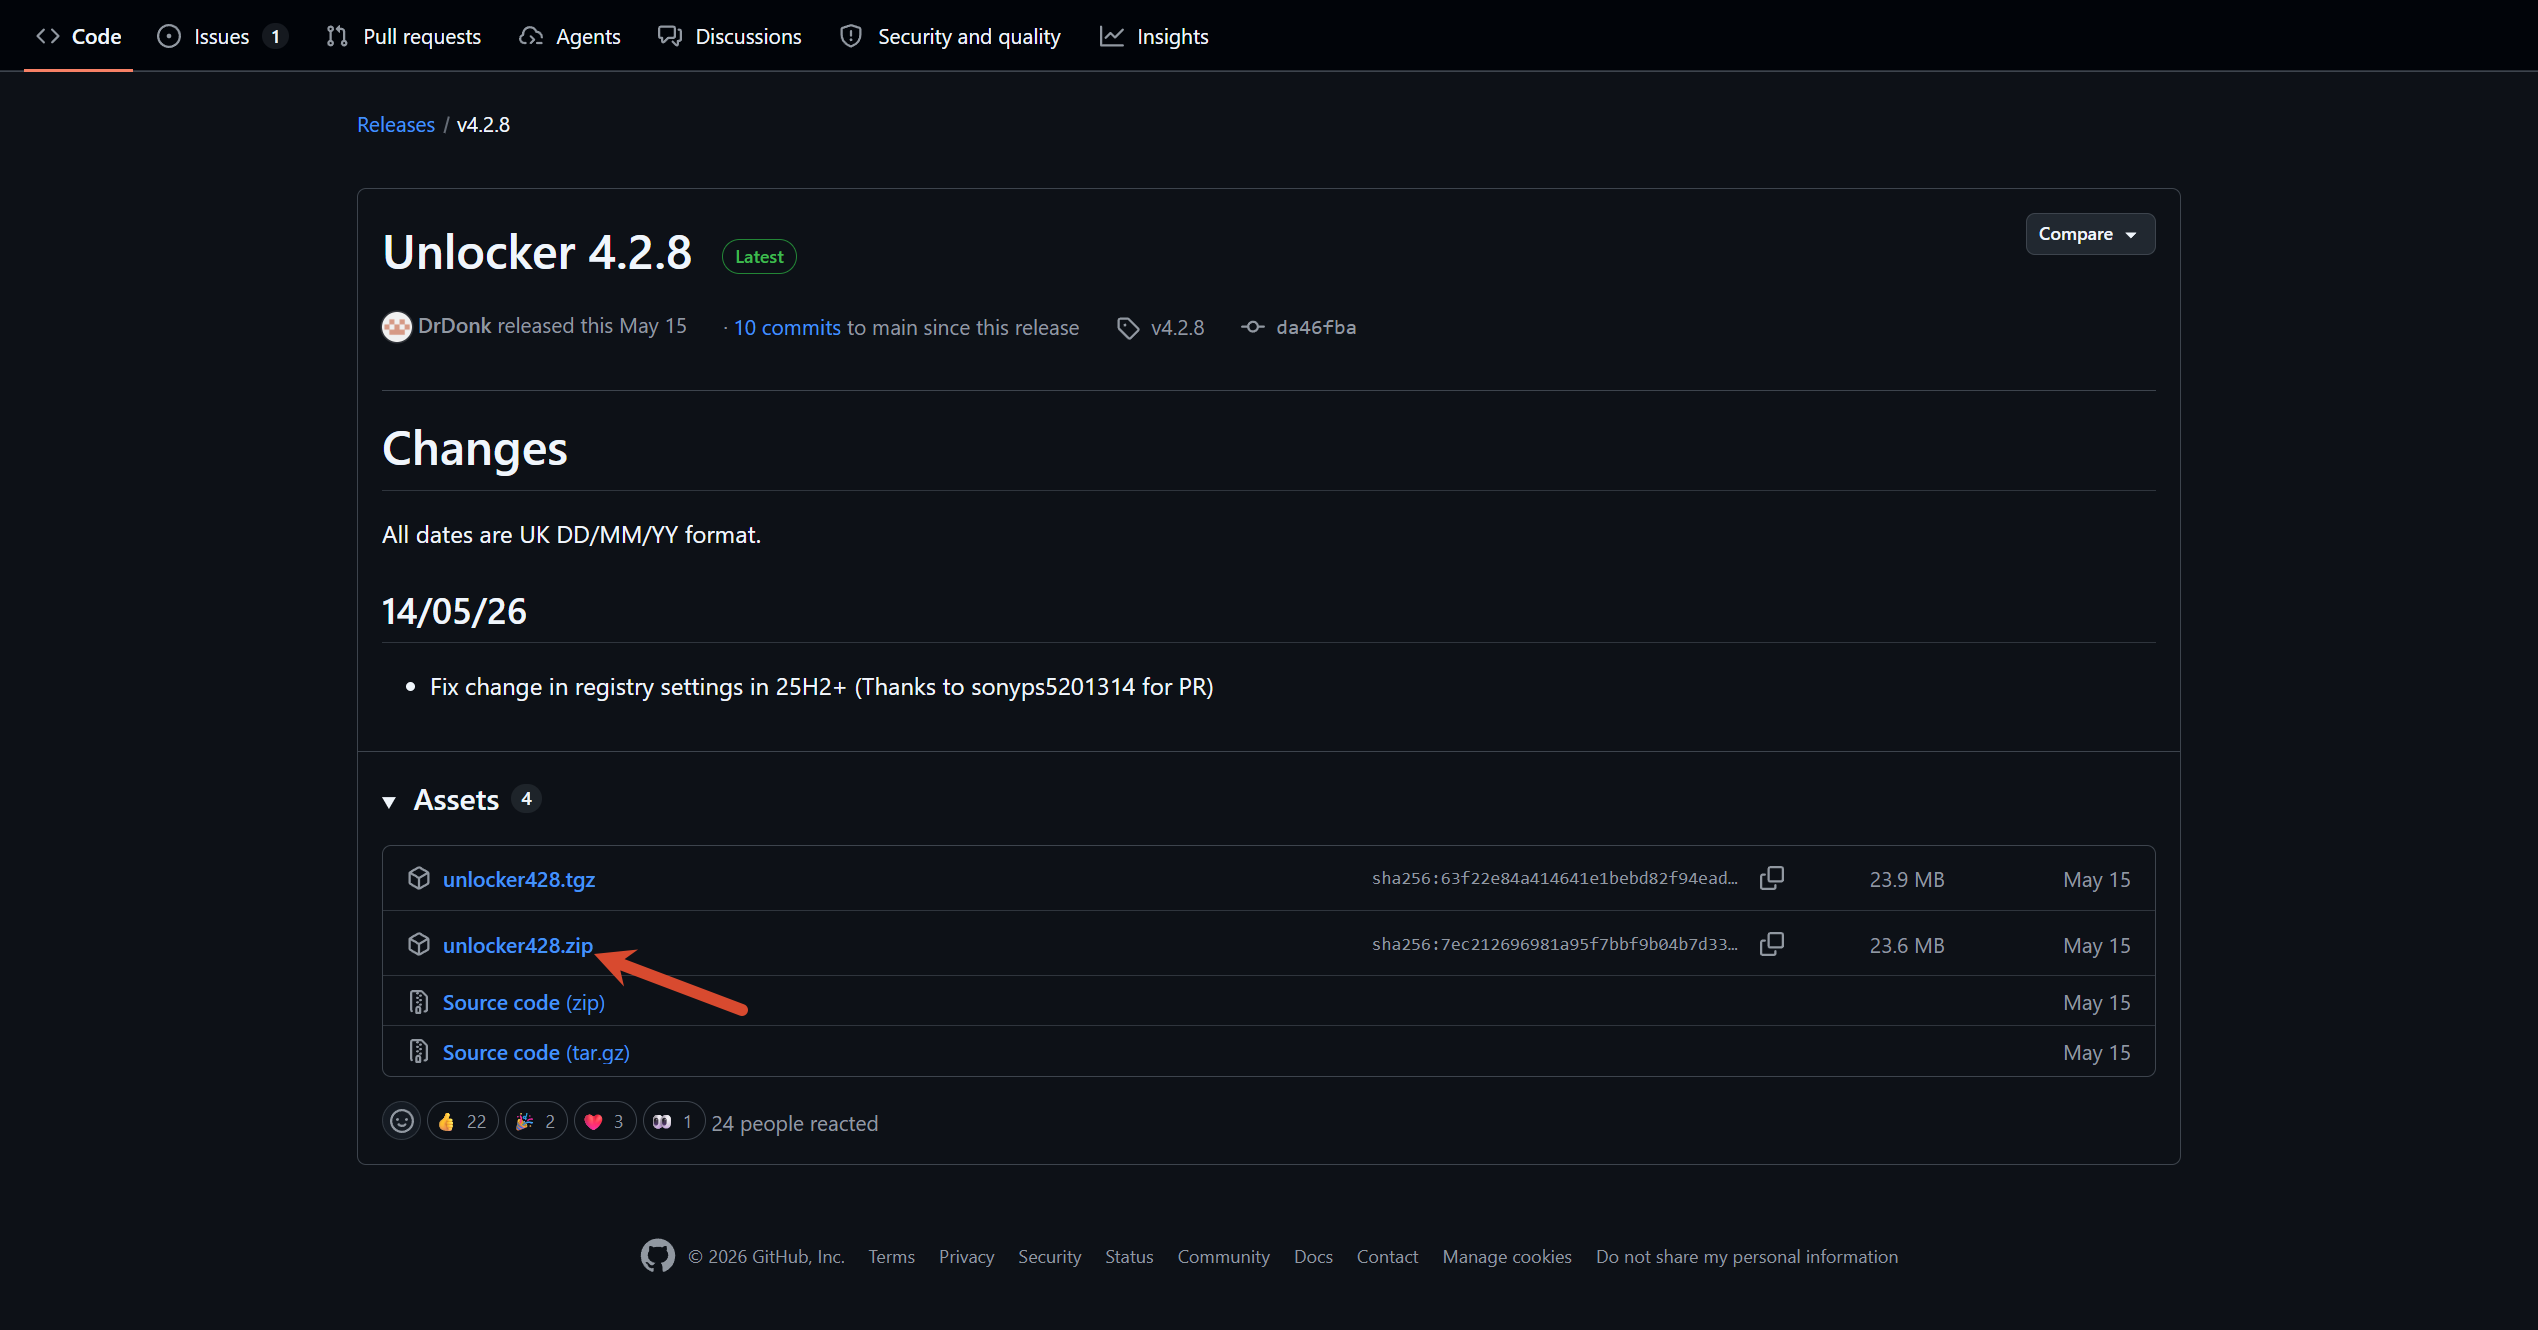
Task: View the Discussions tab
Action: coord(729,36)
